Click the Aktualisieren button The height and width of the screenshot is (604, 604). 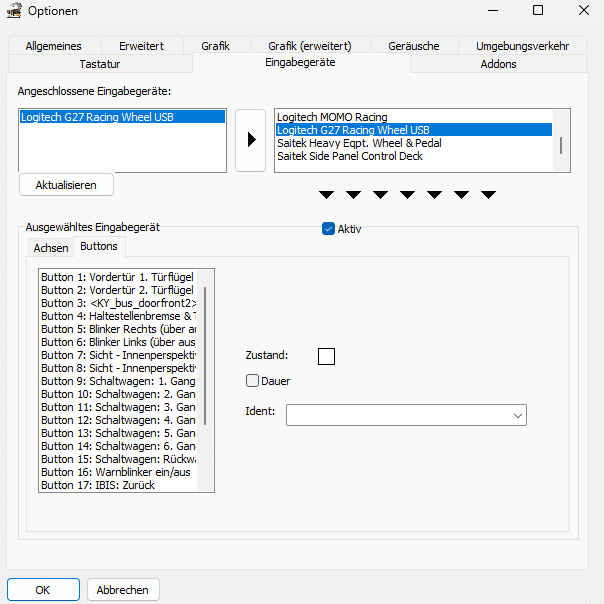pos(66,185)
